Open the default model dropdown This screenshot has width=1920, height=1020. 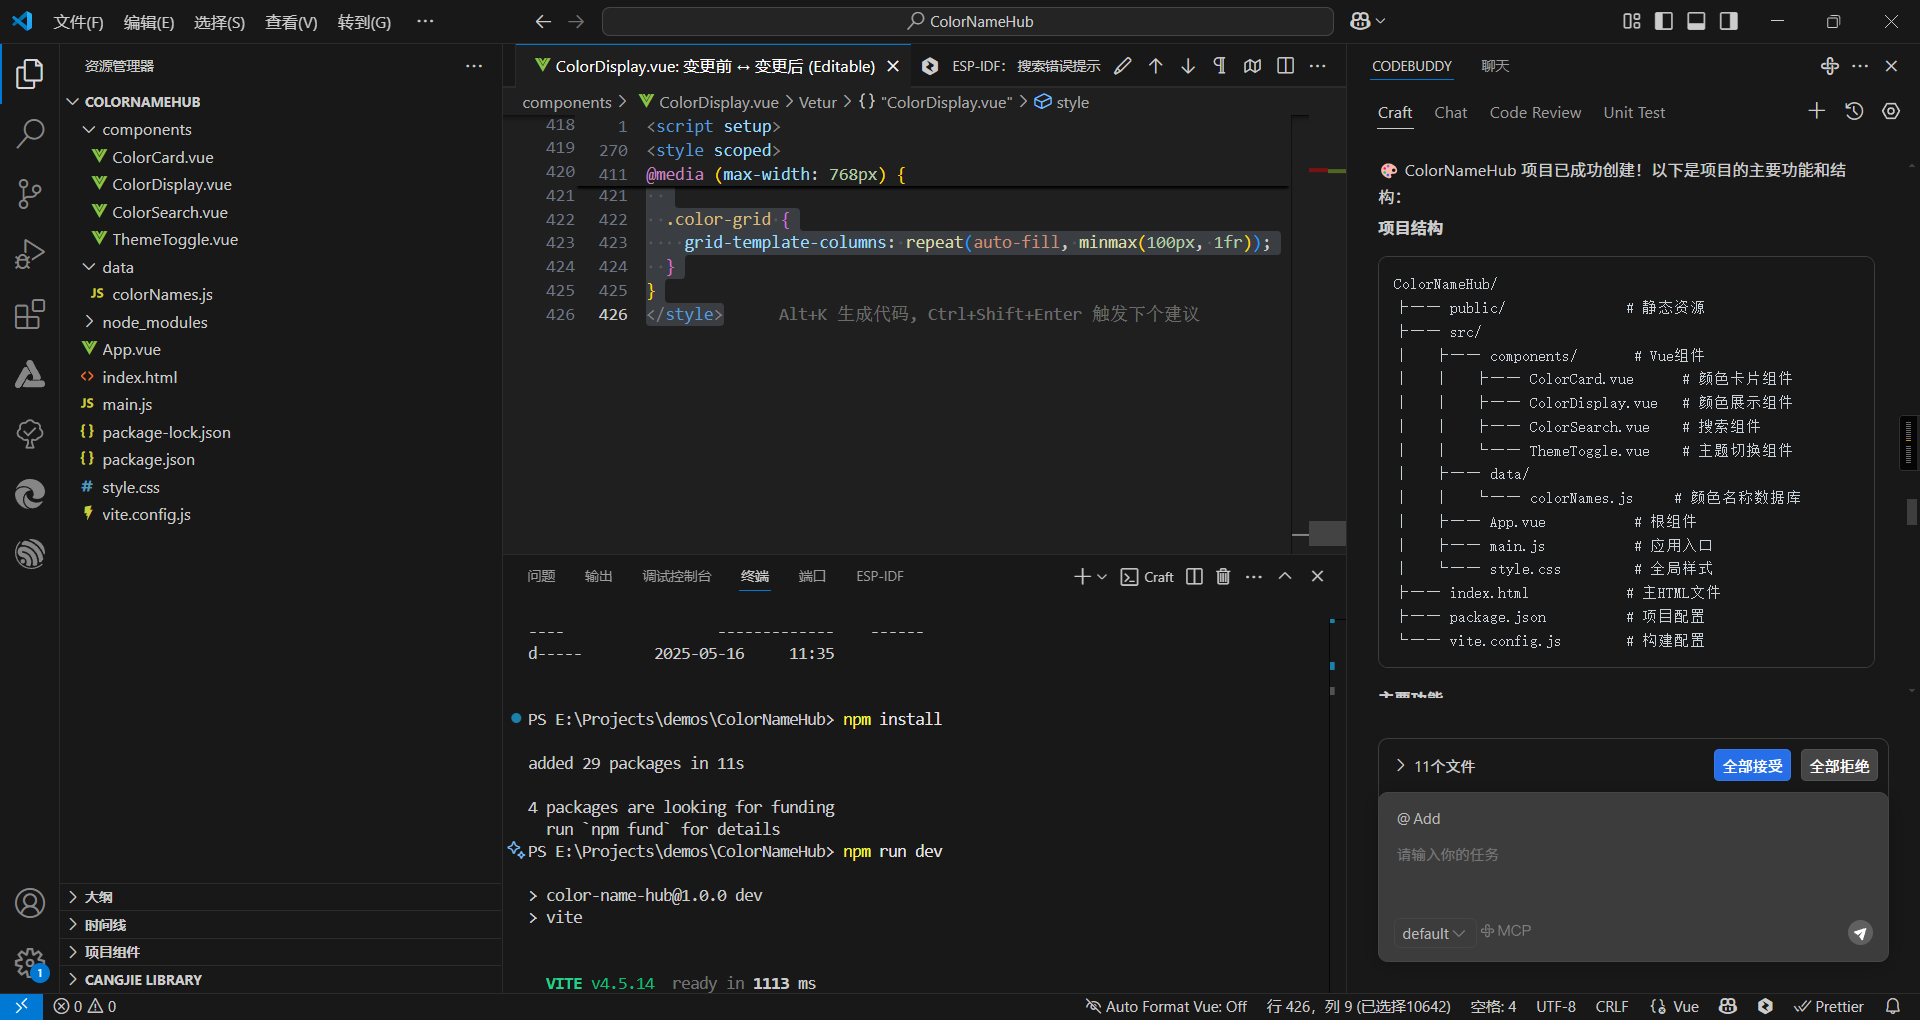click(1433, 933)
